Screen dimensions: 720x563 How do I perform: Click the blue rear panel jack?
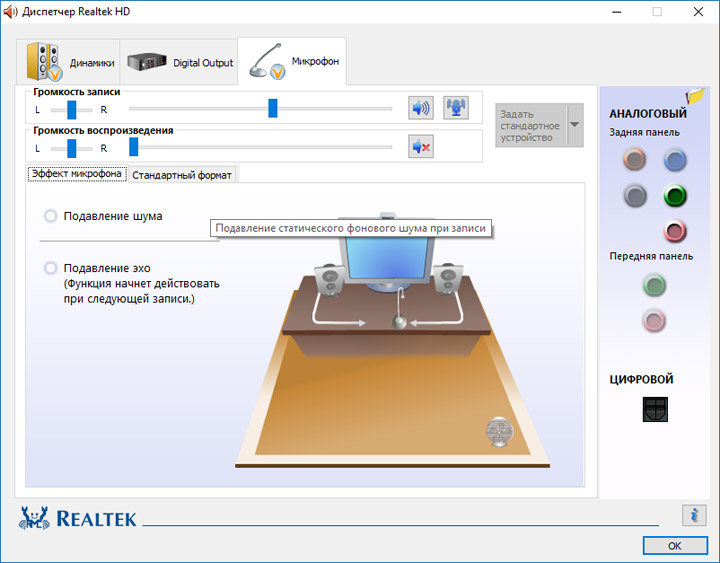coord(675,160)
